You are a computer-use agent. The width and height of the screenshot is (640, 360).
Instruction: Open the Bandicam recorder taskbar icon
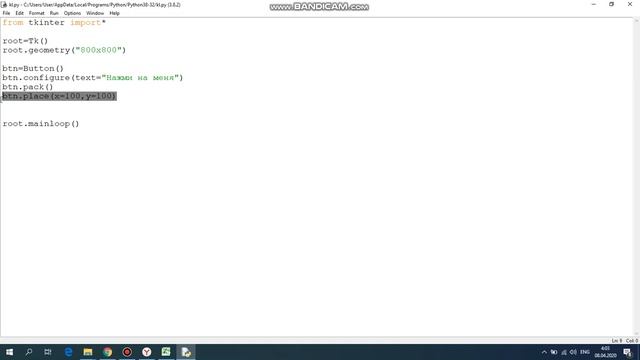(127, 352)
